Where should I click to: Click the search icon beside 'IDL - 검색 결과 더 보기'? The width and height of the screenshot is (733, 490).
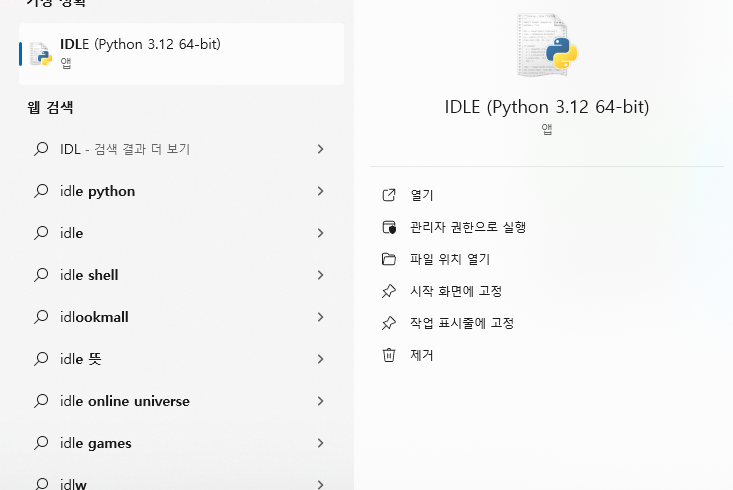pyautogui.click(x=41, y=149)
